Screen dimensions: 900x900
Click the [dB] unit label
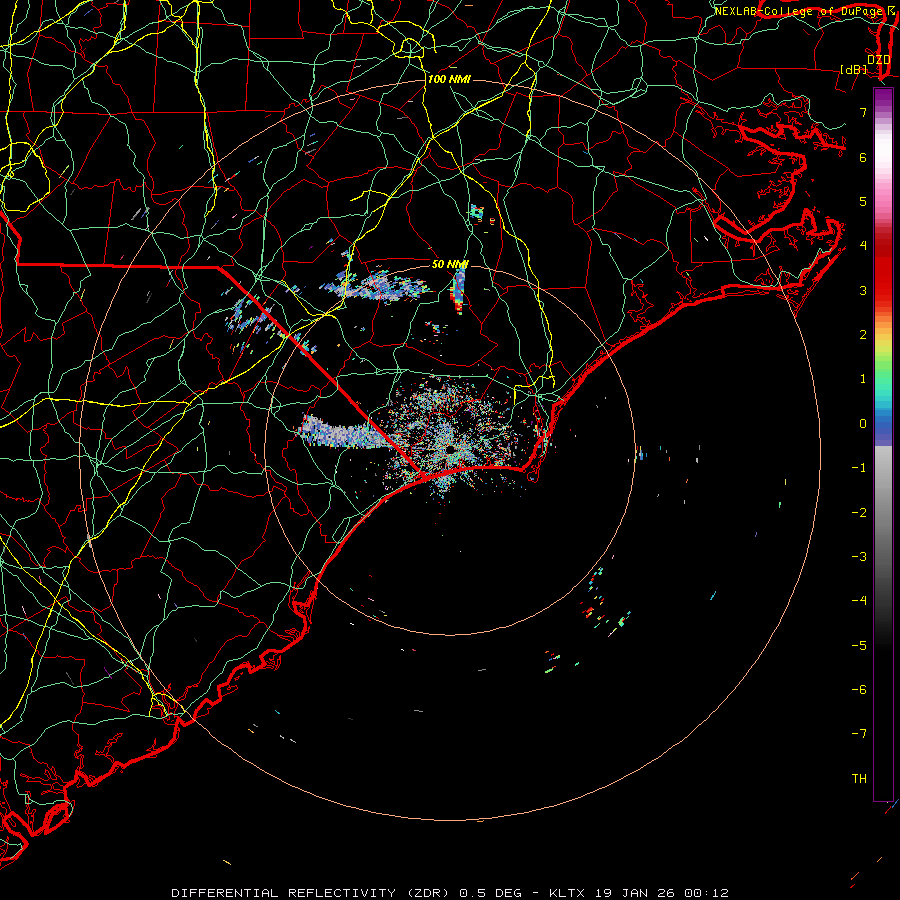click(x=854, y=70)
